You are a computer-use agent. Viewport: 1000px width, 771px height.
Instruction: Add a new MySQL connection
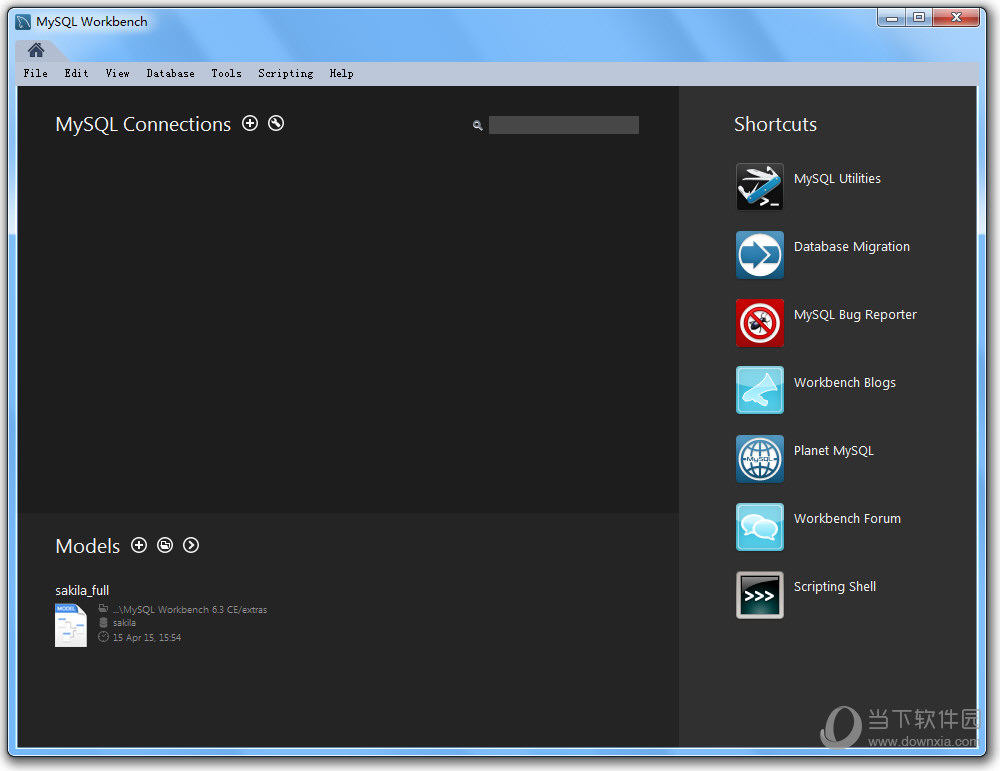(250, 123)
